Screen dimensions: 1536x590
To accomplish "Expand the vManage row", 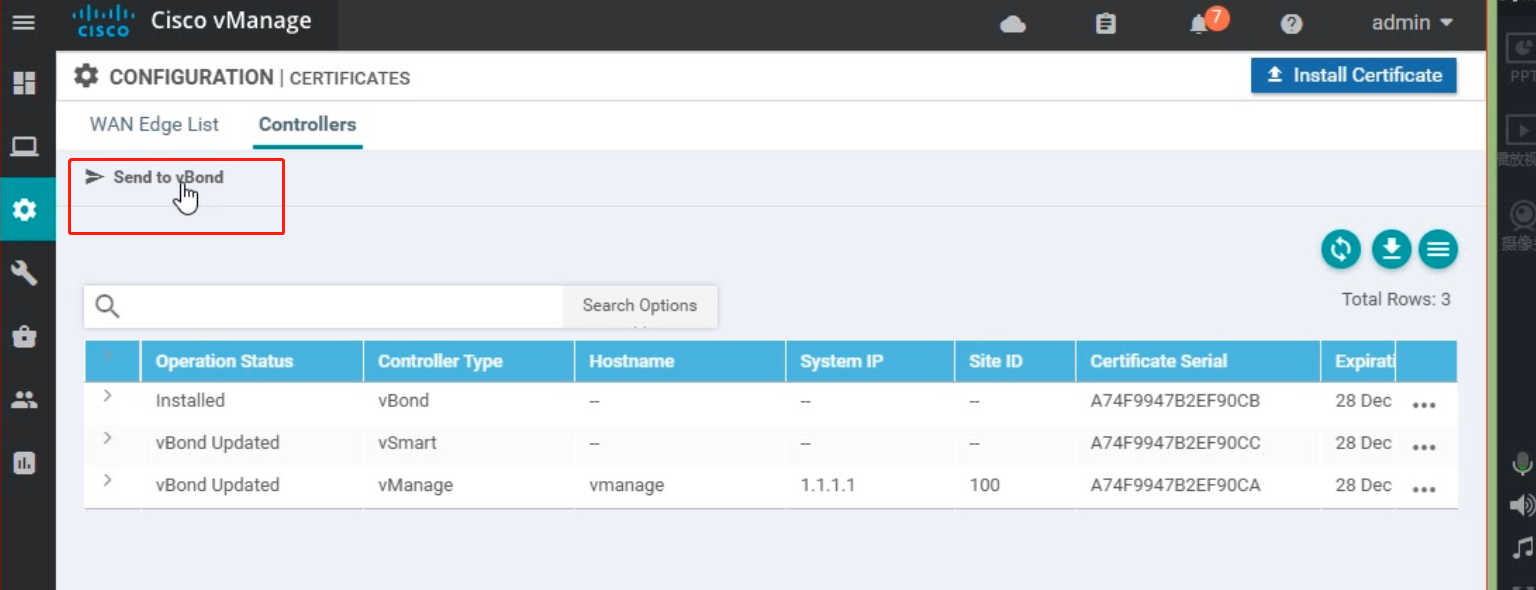I will click(107, 481).
